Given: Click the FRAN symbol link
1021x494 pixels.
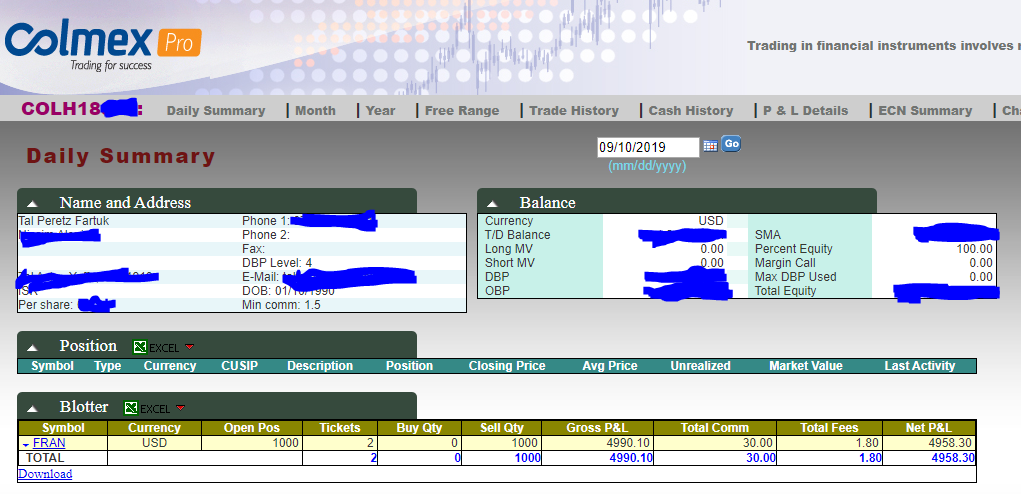Looking at the screenshot, I should tap(49, 443).
